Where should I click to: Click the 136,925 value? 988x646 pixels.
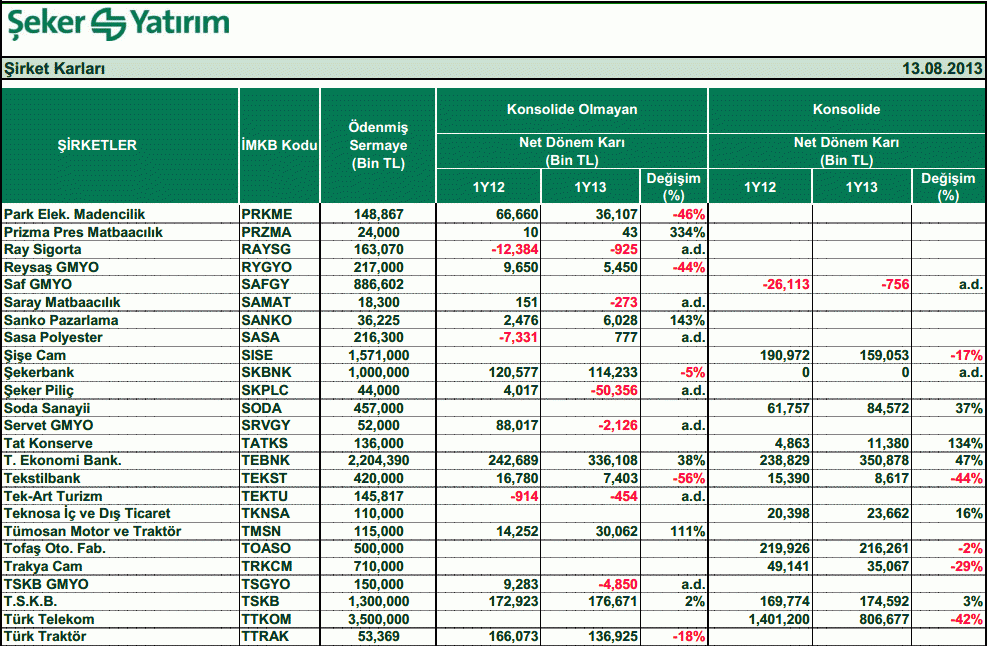click(612, 637)
